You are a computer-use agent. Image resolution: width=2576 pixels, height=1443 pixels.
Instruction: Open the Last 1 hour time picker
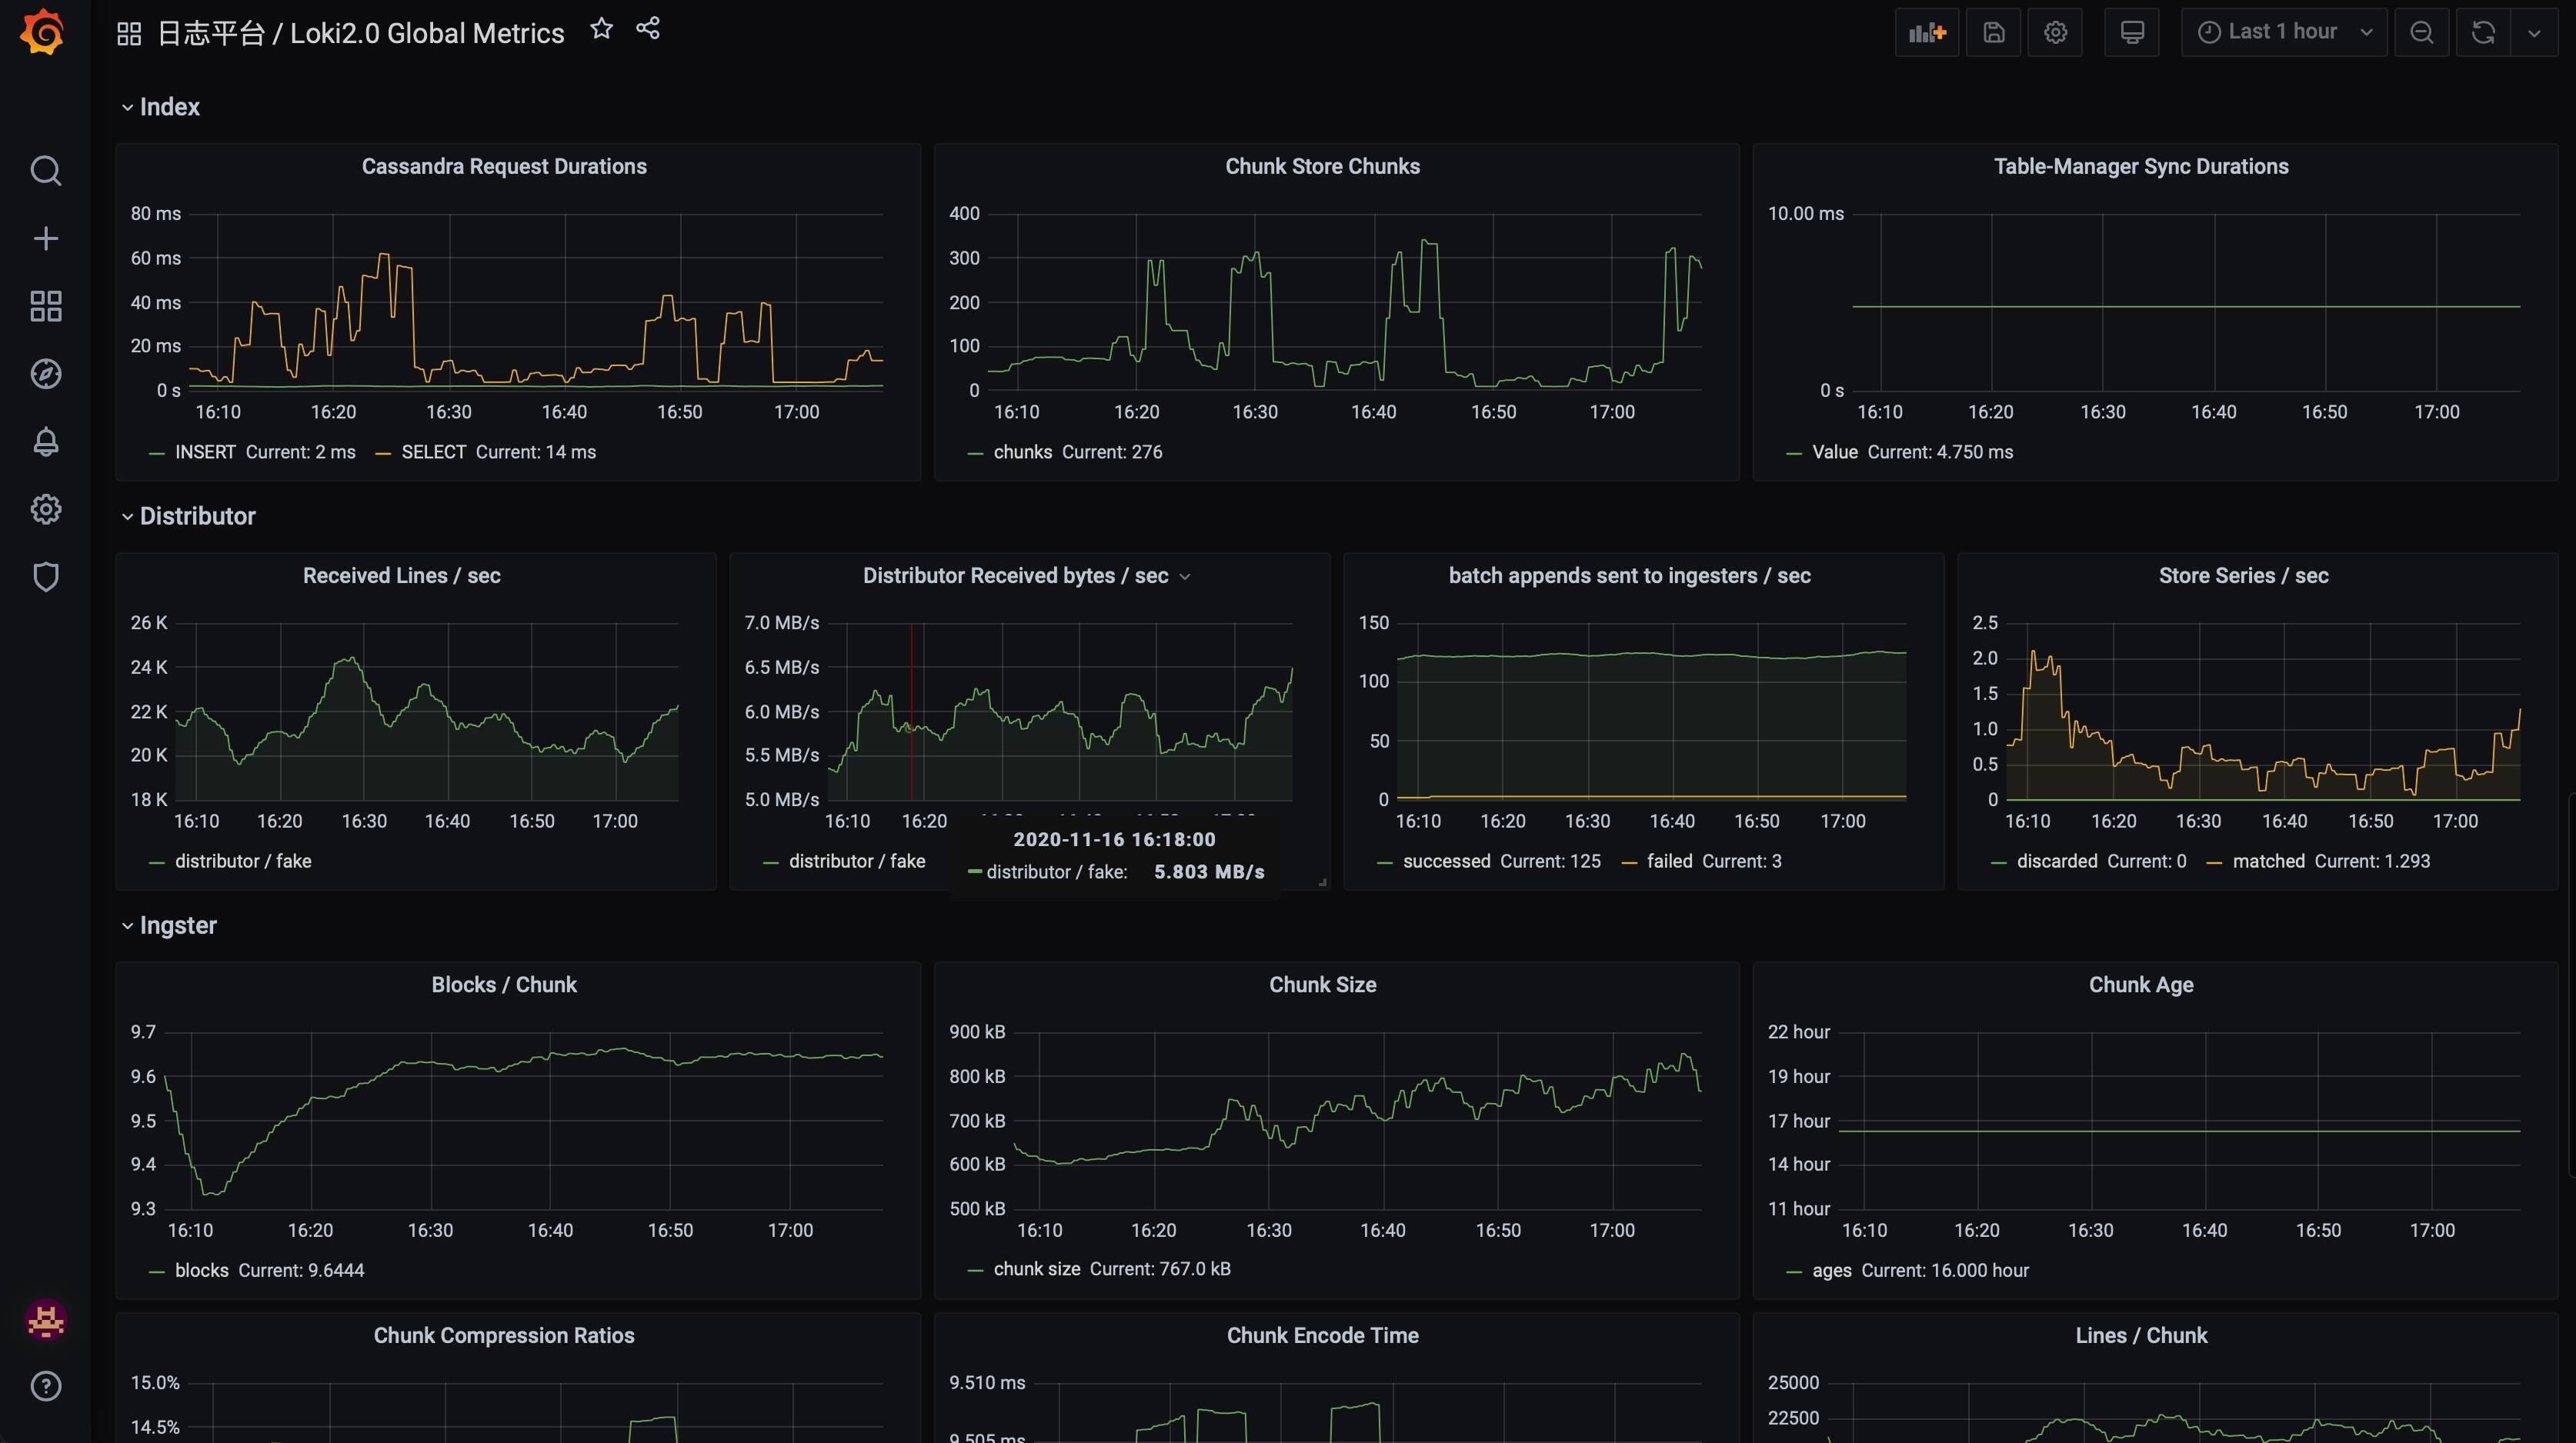[2283, 33]
